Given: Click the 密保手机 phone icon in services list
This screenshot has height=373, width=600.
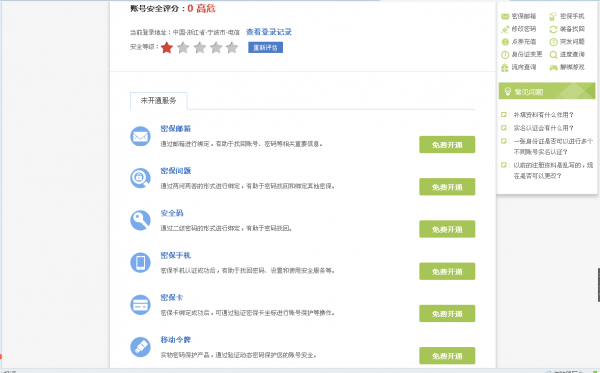Looking at the screenshot, I should coord(140,262).
